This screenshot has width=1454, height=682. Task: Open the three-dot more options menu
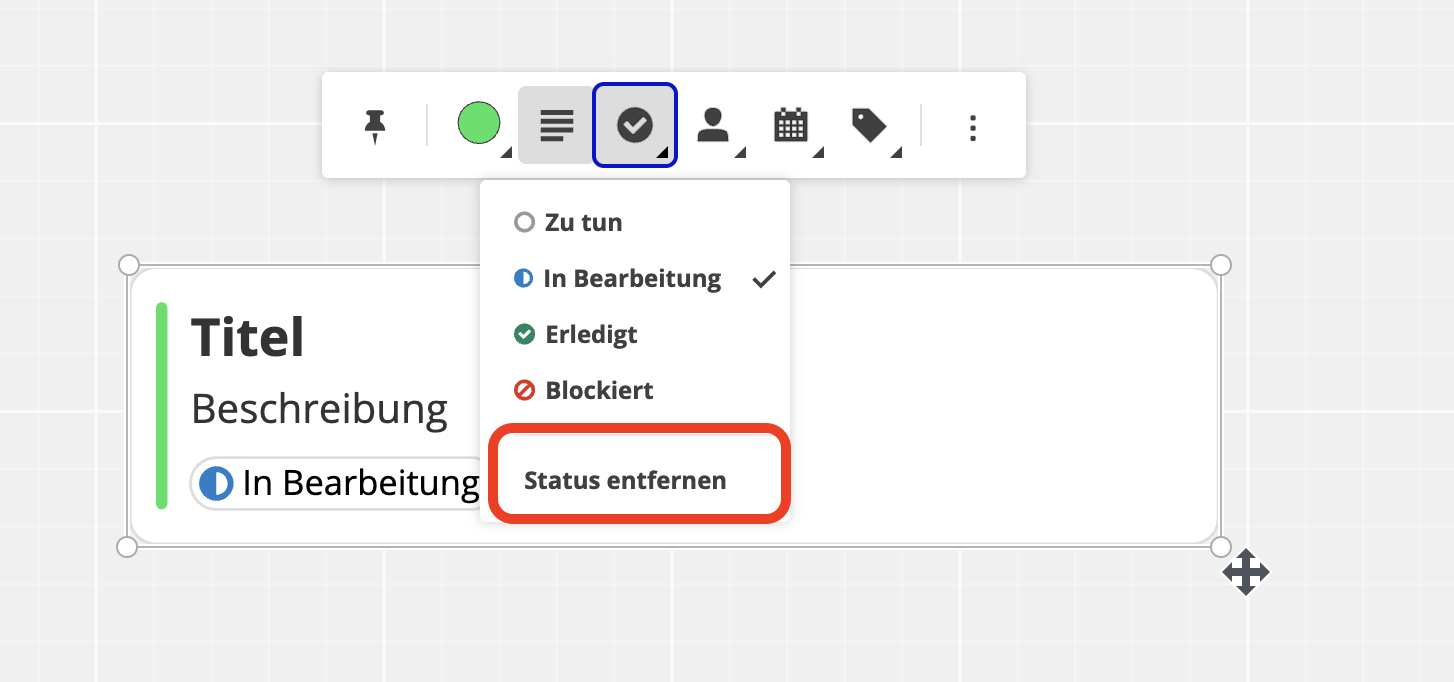pos(973,127)
